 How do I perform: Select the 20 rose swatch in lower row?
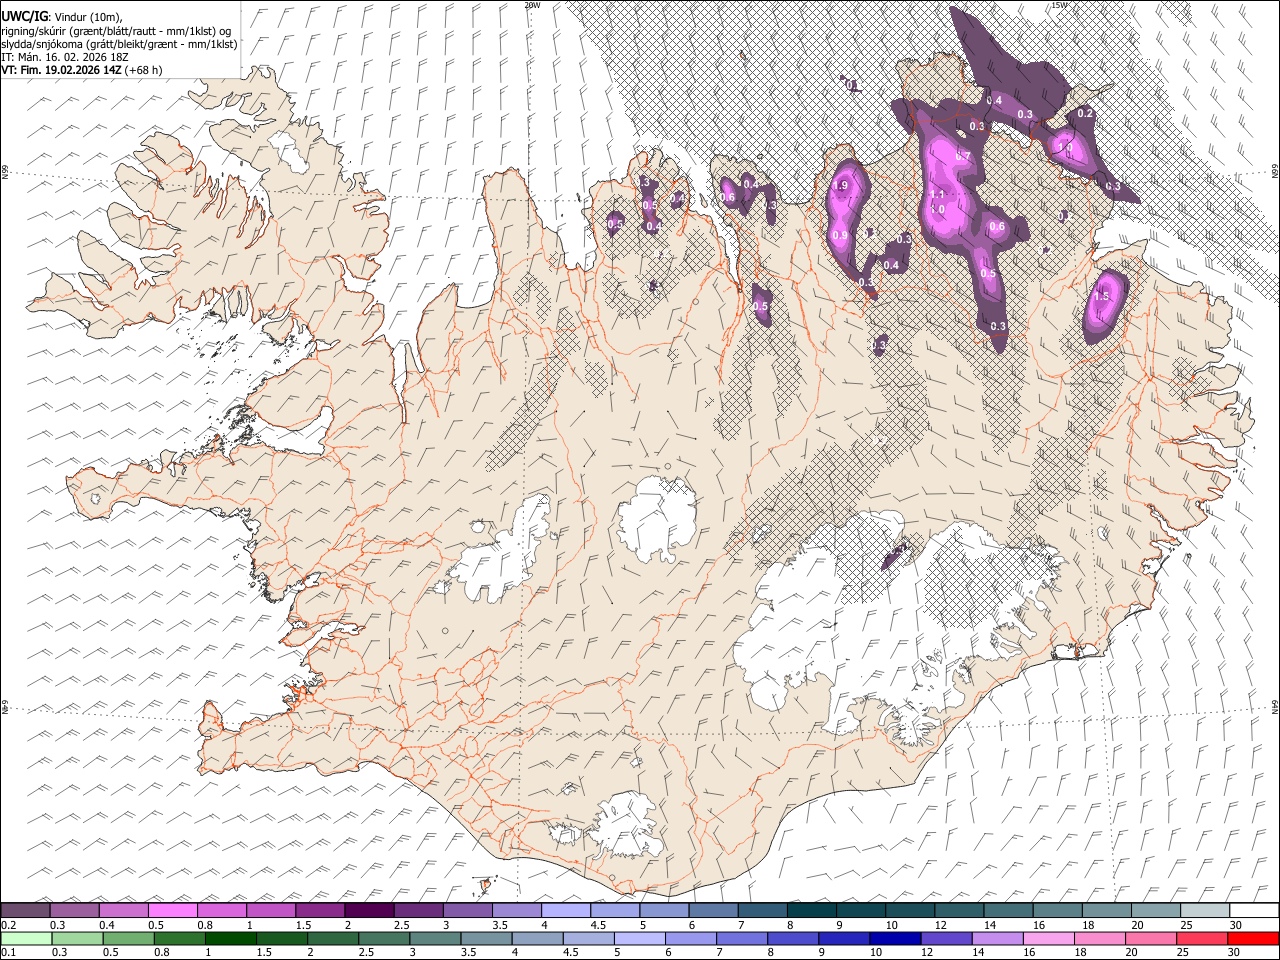click(1152, 938)
